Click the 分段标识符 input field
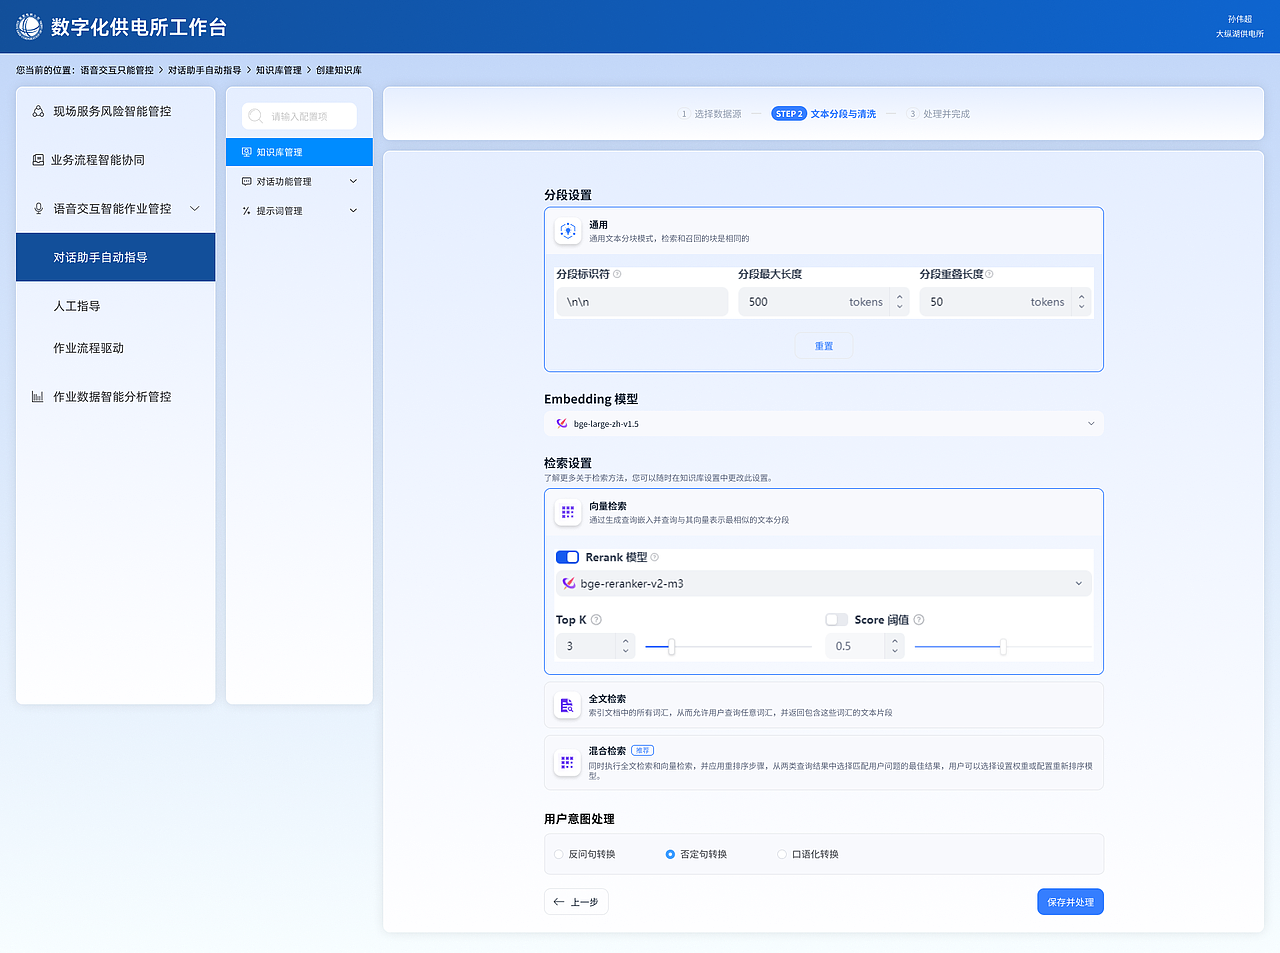The height and width of the screenshot is (953, 1280). coord(642,302)
